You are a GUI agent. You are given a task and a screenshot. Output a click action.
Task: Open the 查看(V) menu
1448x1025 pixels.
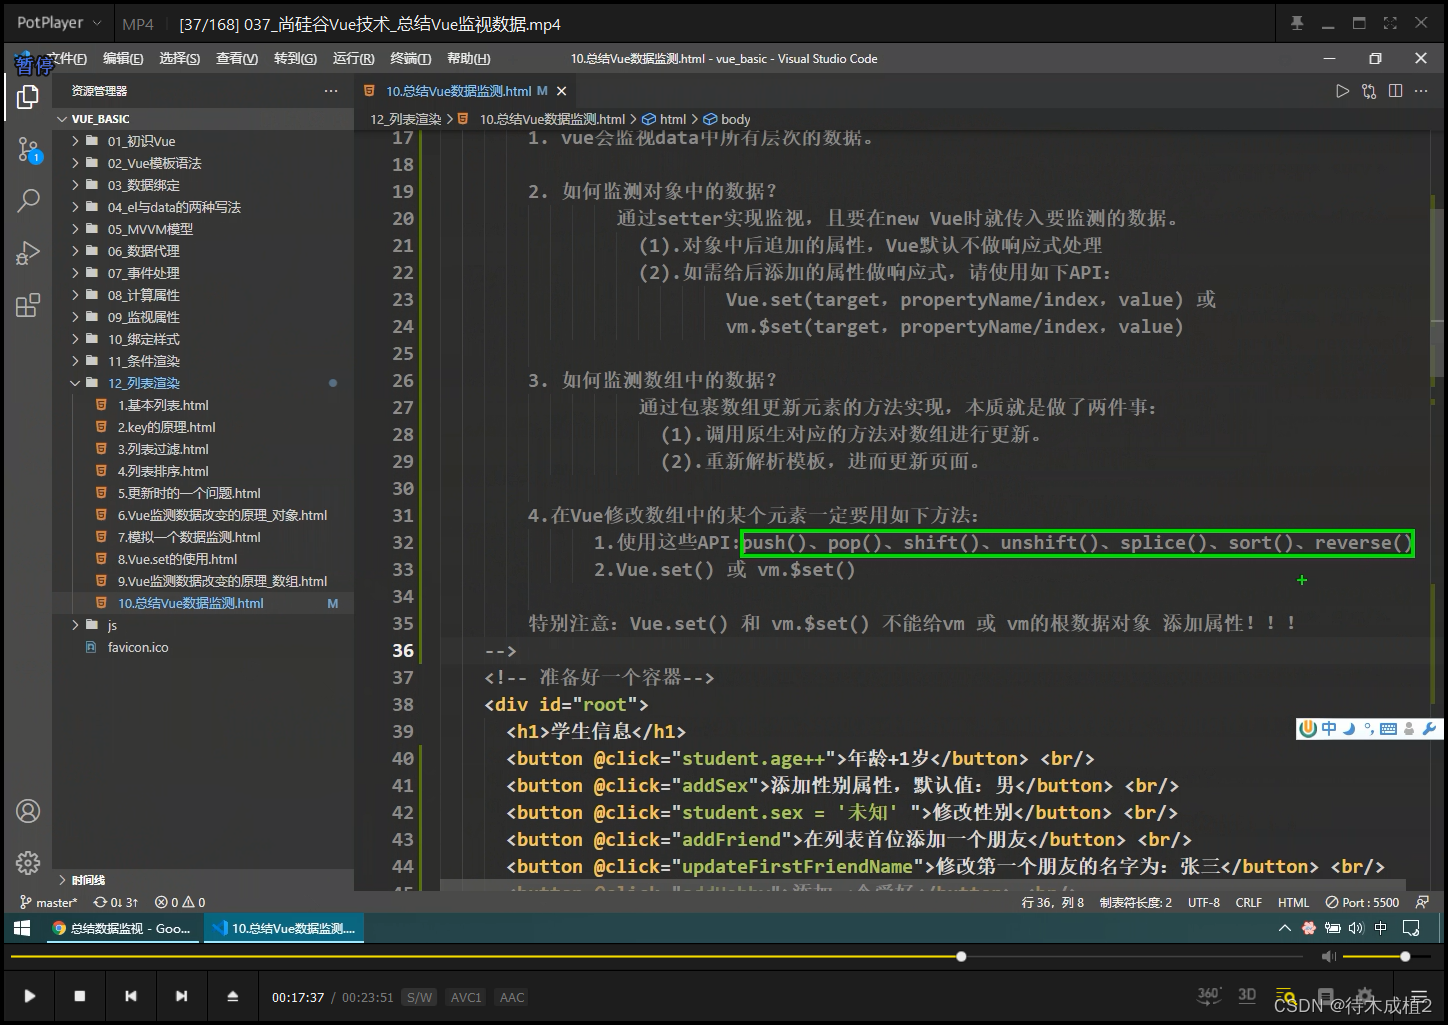pos(237,59)
